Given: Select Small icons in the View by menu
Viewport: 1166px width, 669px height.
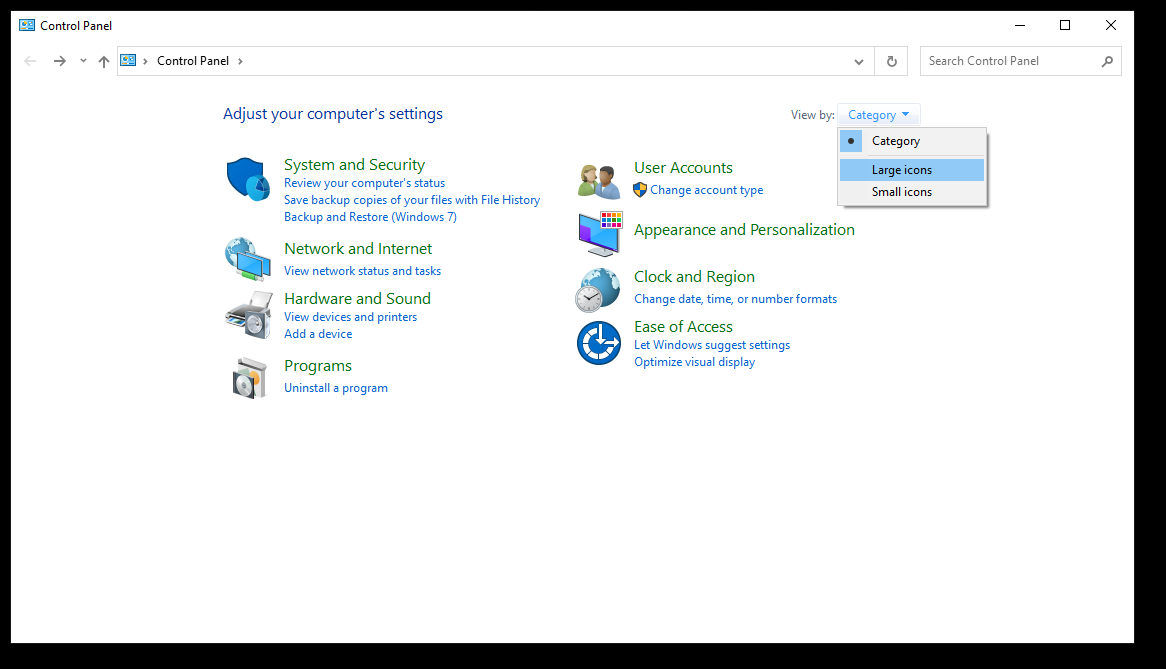Looking at the screenshot, I should coord(912,192).
